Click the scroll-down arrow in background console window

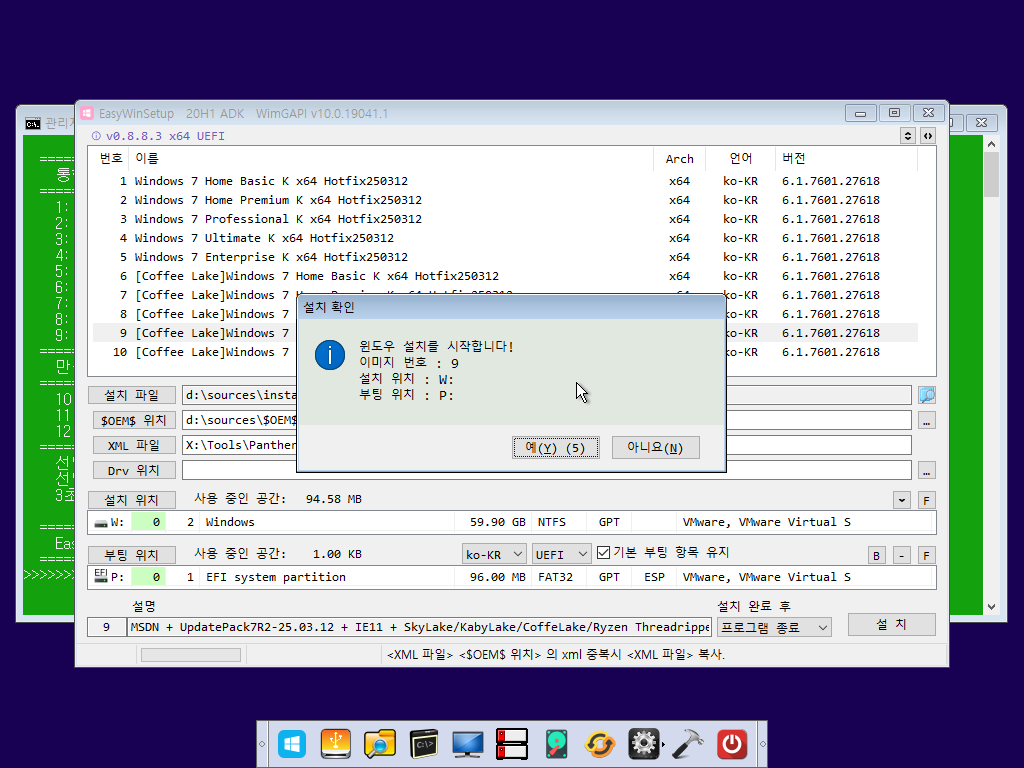click(991, 607)
